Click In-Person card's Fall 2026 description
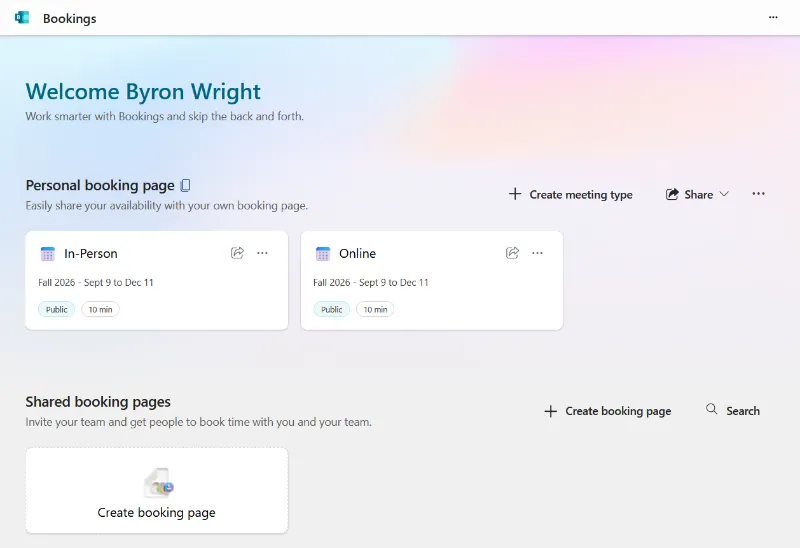 [96, 282]
